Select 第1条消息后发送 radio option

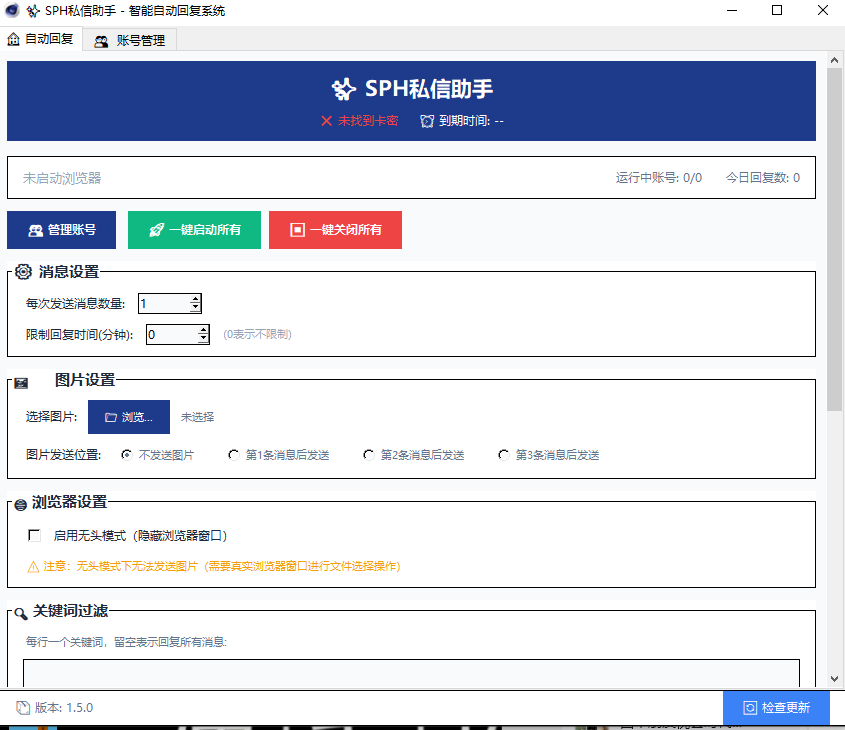tap(233, 455)
